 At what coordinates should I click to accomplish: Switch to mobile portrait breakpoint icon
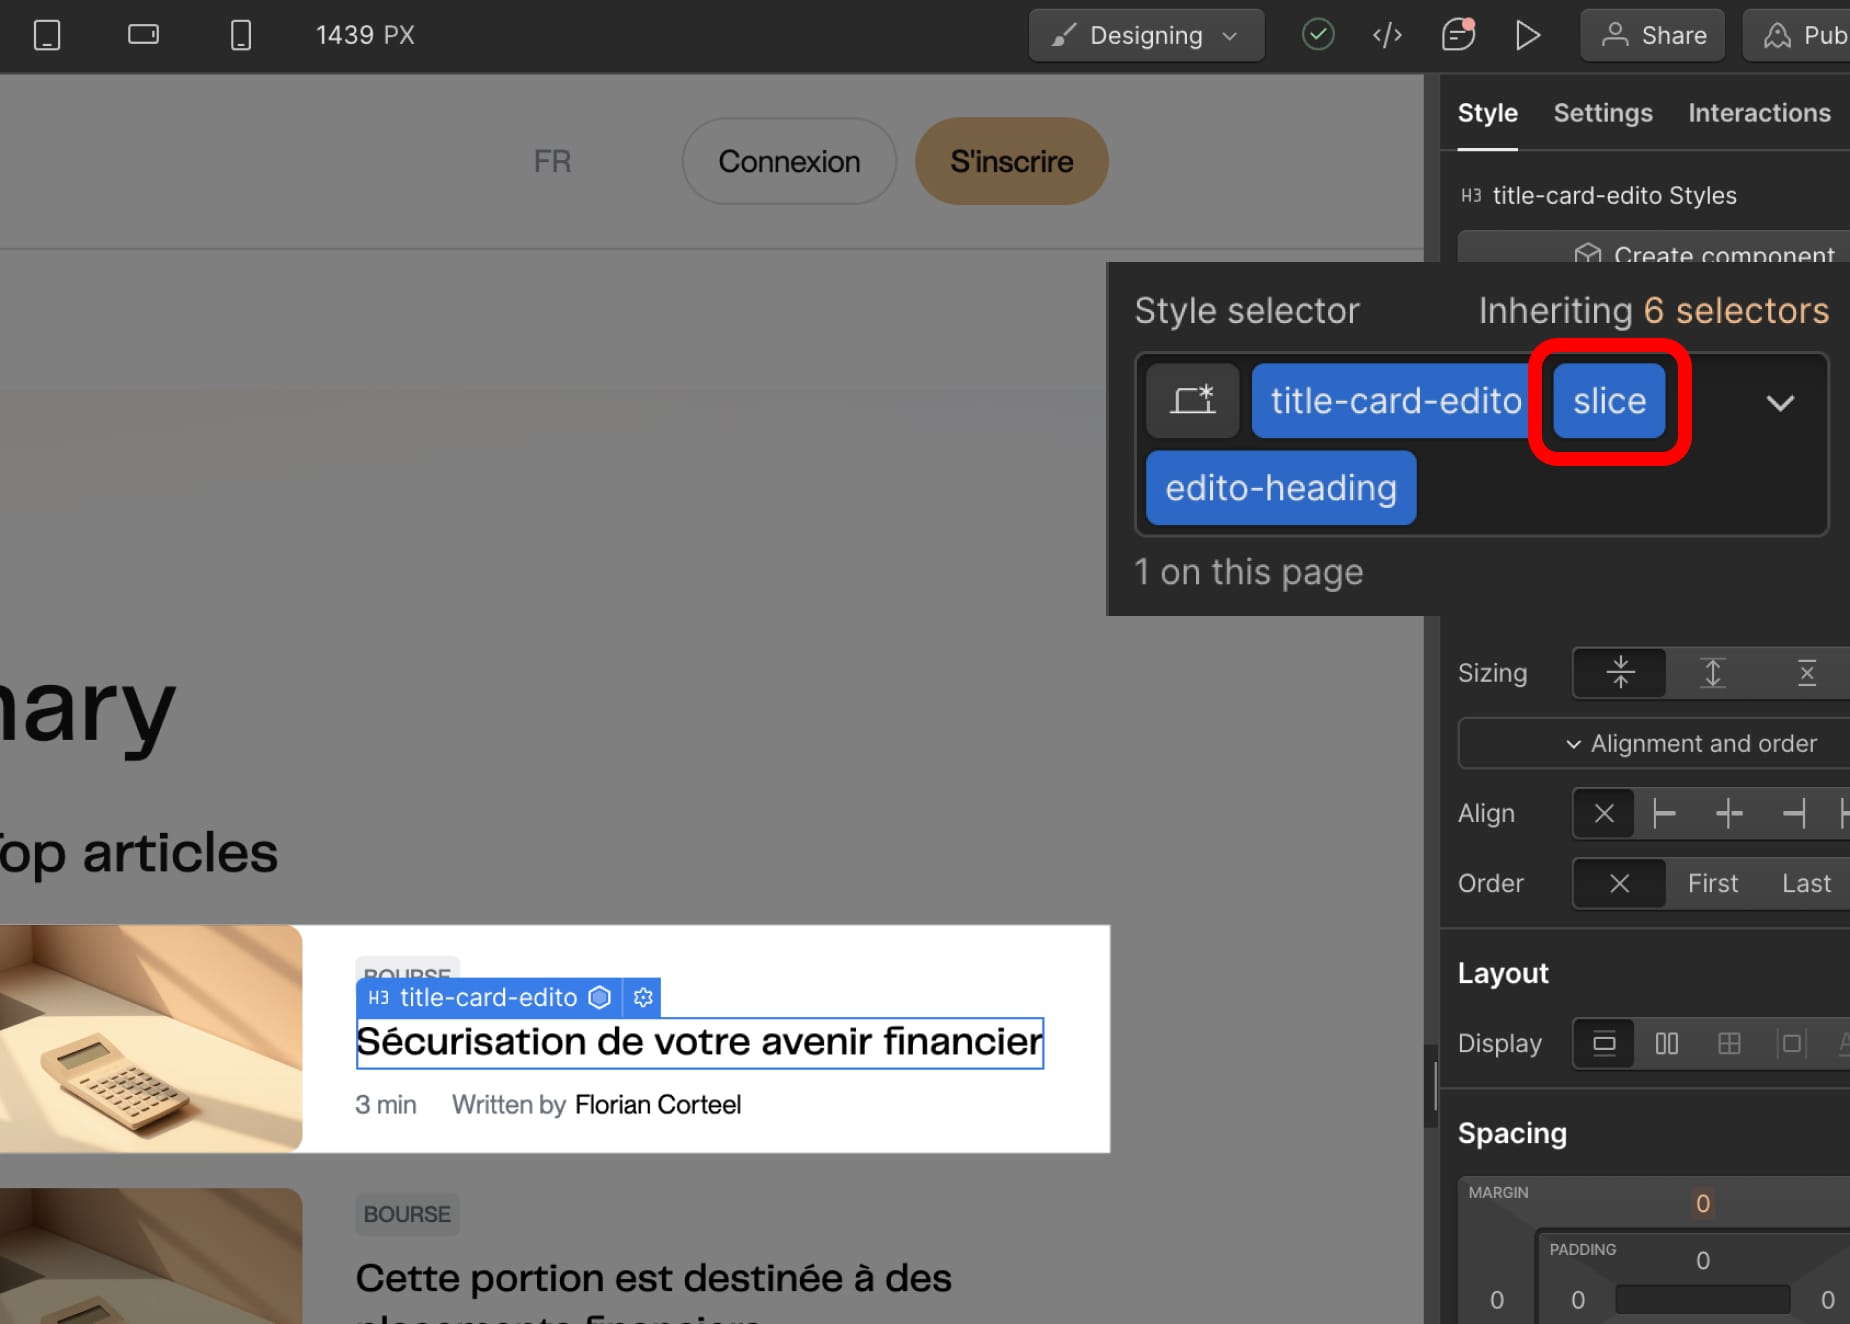tap(240, 35)
